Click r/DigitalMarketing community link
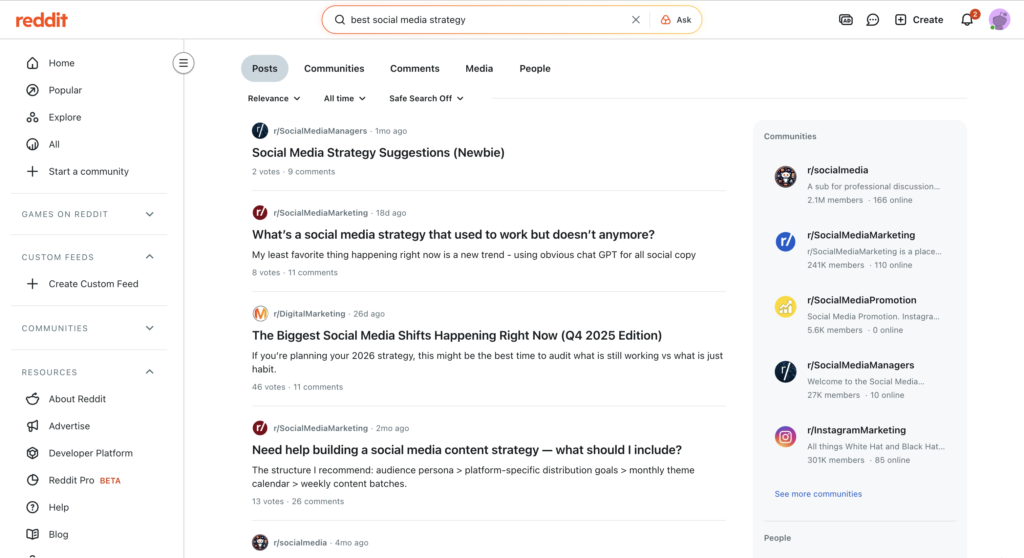The image size is (1024, 558). coord(309,314)
